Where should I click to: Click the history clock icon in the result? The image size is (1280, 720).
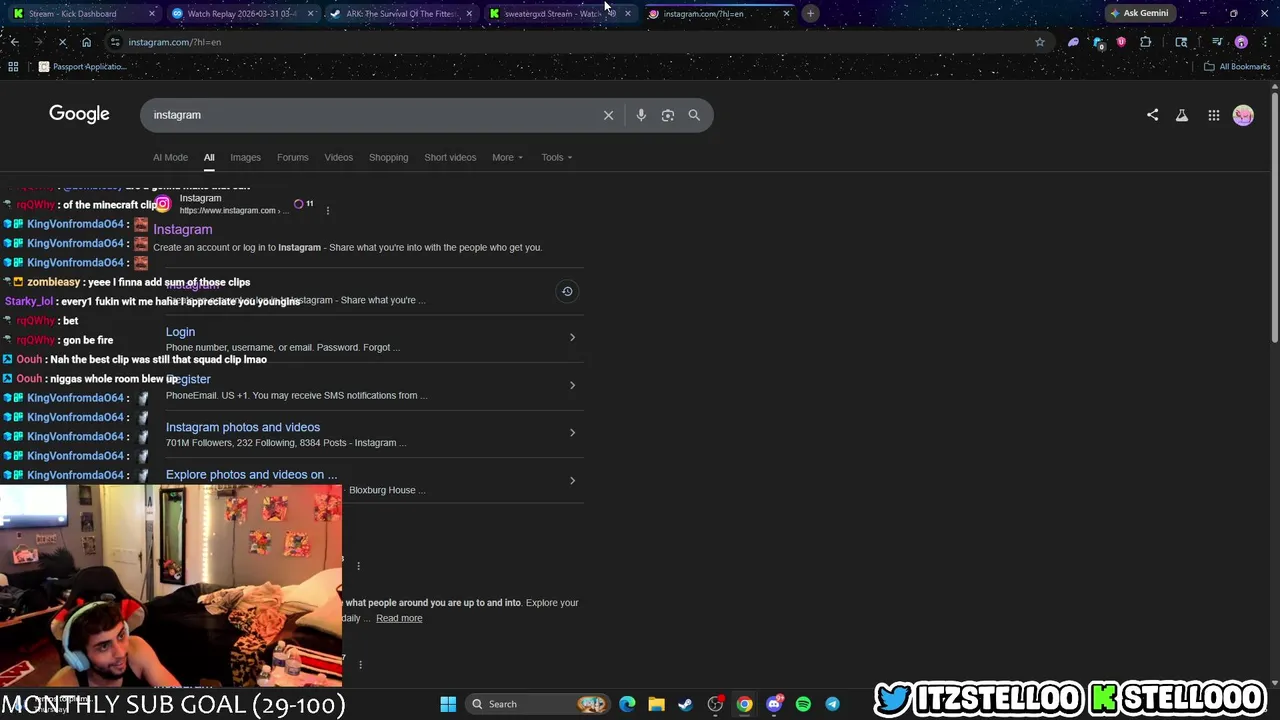[x=567, y=291]
